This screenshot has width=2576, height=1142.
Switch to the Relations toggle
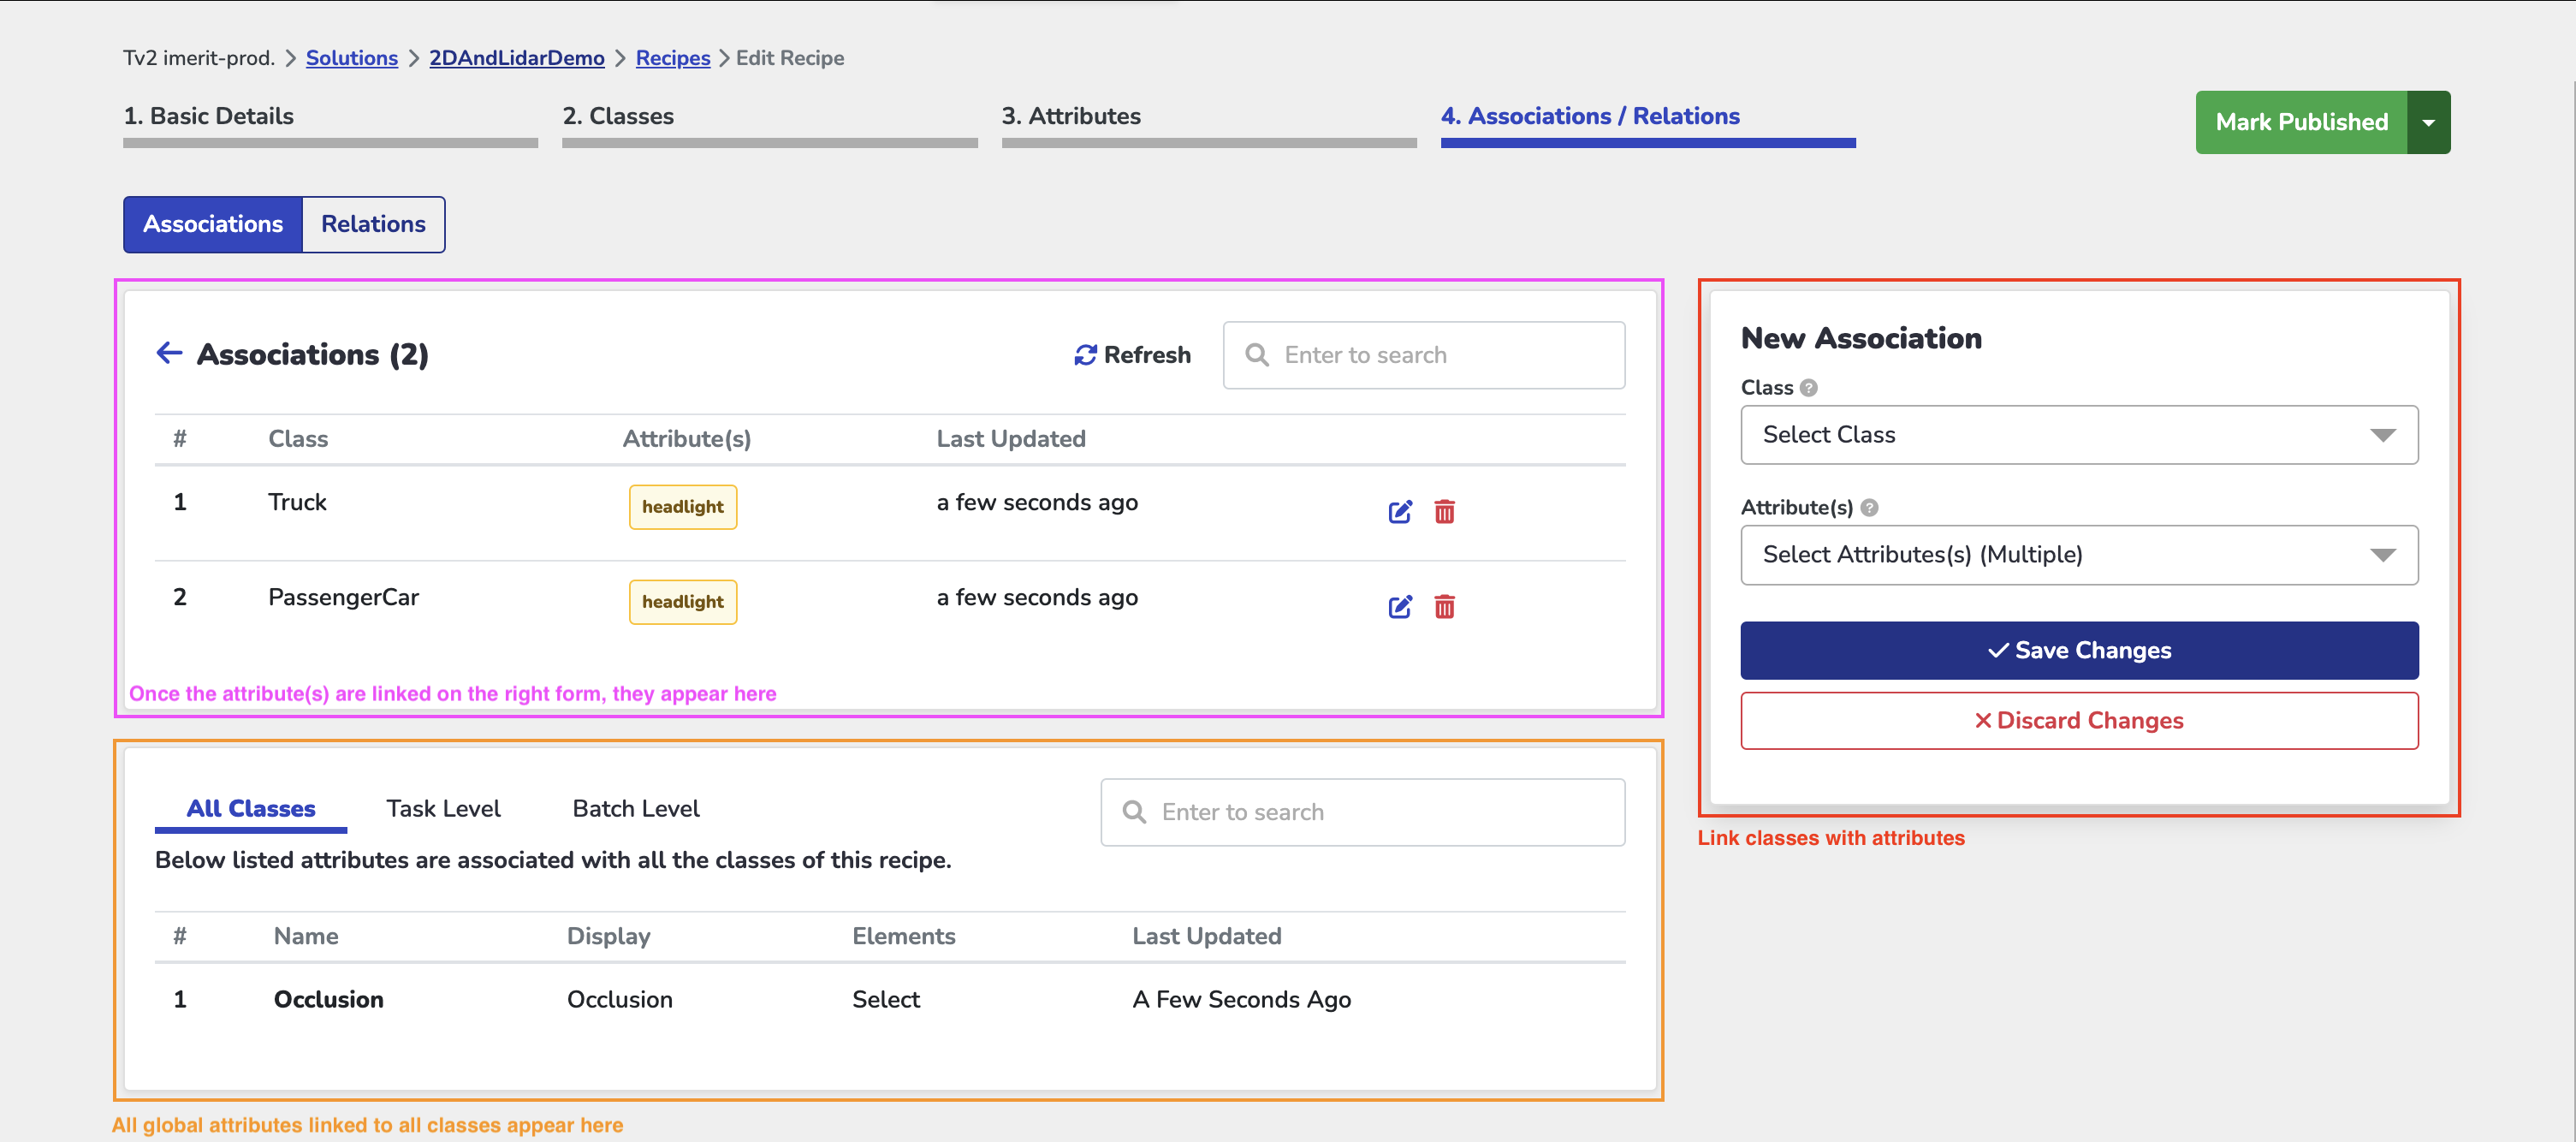pos(372,224)
